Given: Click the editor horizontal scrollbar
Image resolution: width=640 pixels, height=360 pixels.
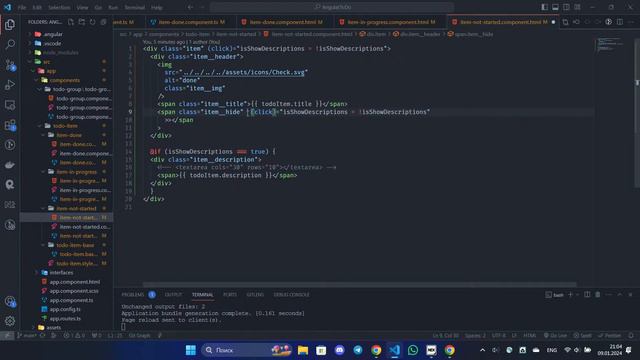Looking at the screenshot, I should pos(360,284).
